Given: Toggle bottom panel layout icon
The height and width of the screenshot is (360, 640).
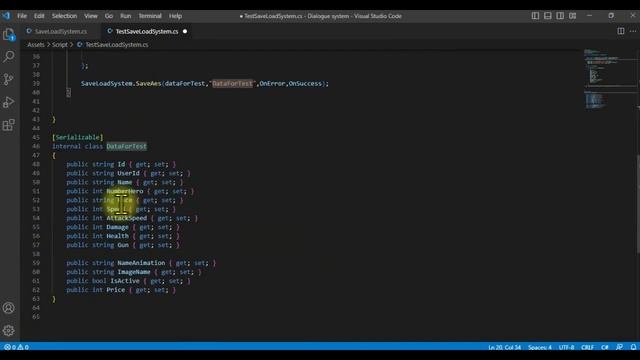Looking at the screenshot, I should tap(548, 16).
